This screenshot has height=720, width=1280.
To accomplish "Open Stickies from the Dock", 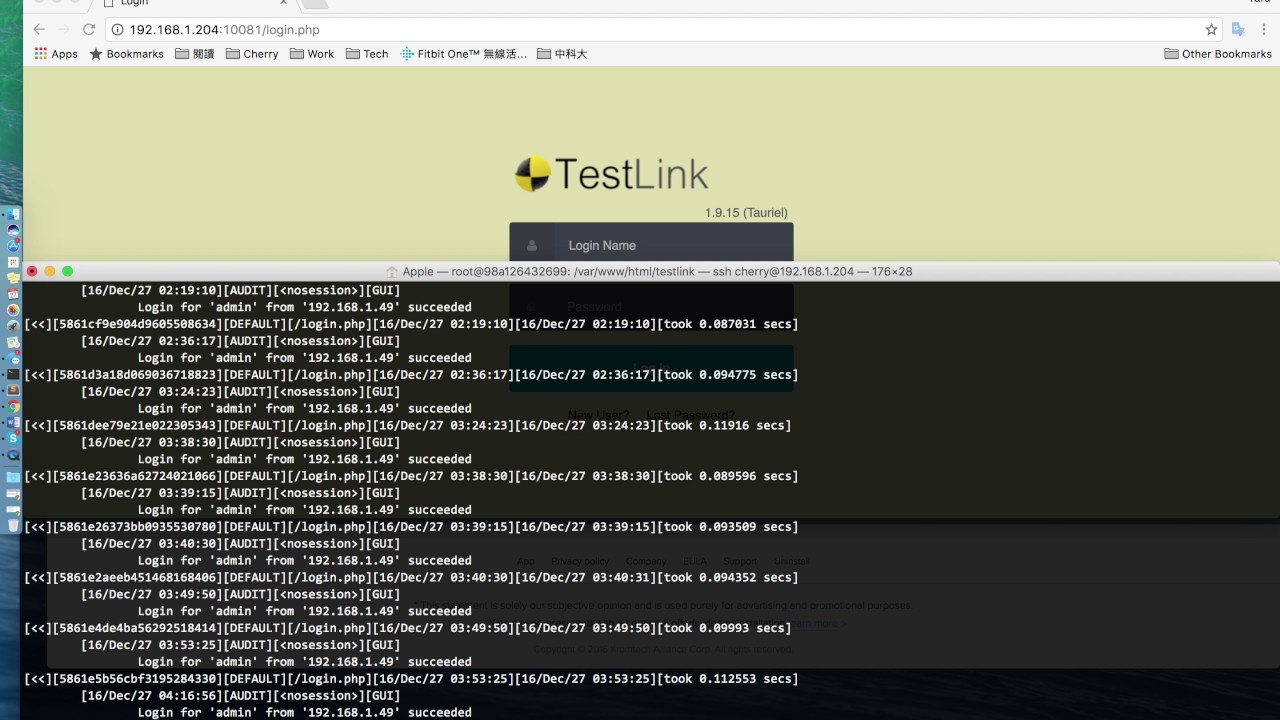I will pyautogui.click(x=13, y=277).
